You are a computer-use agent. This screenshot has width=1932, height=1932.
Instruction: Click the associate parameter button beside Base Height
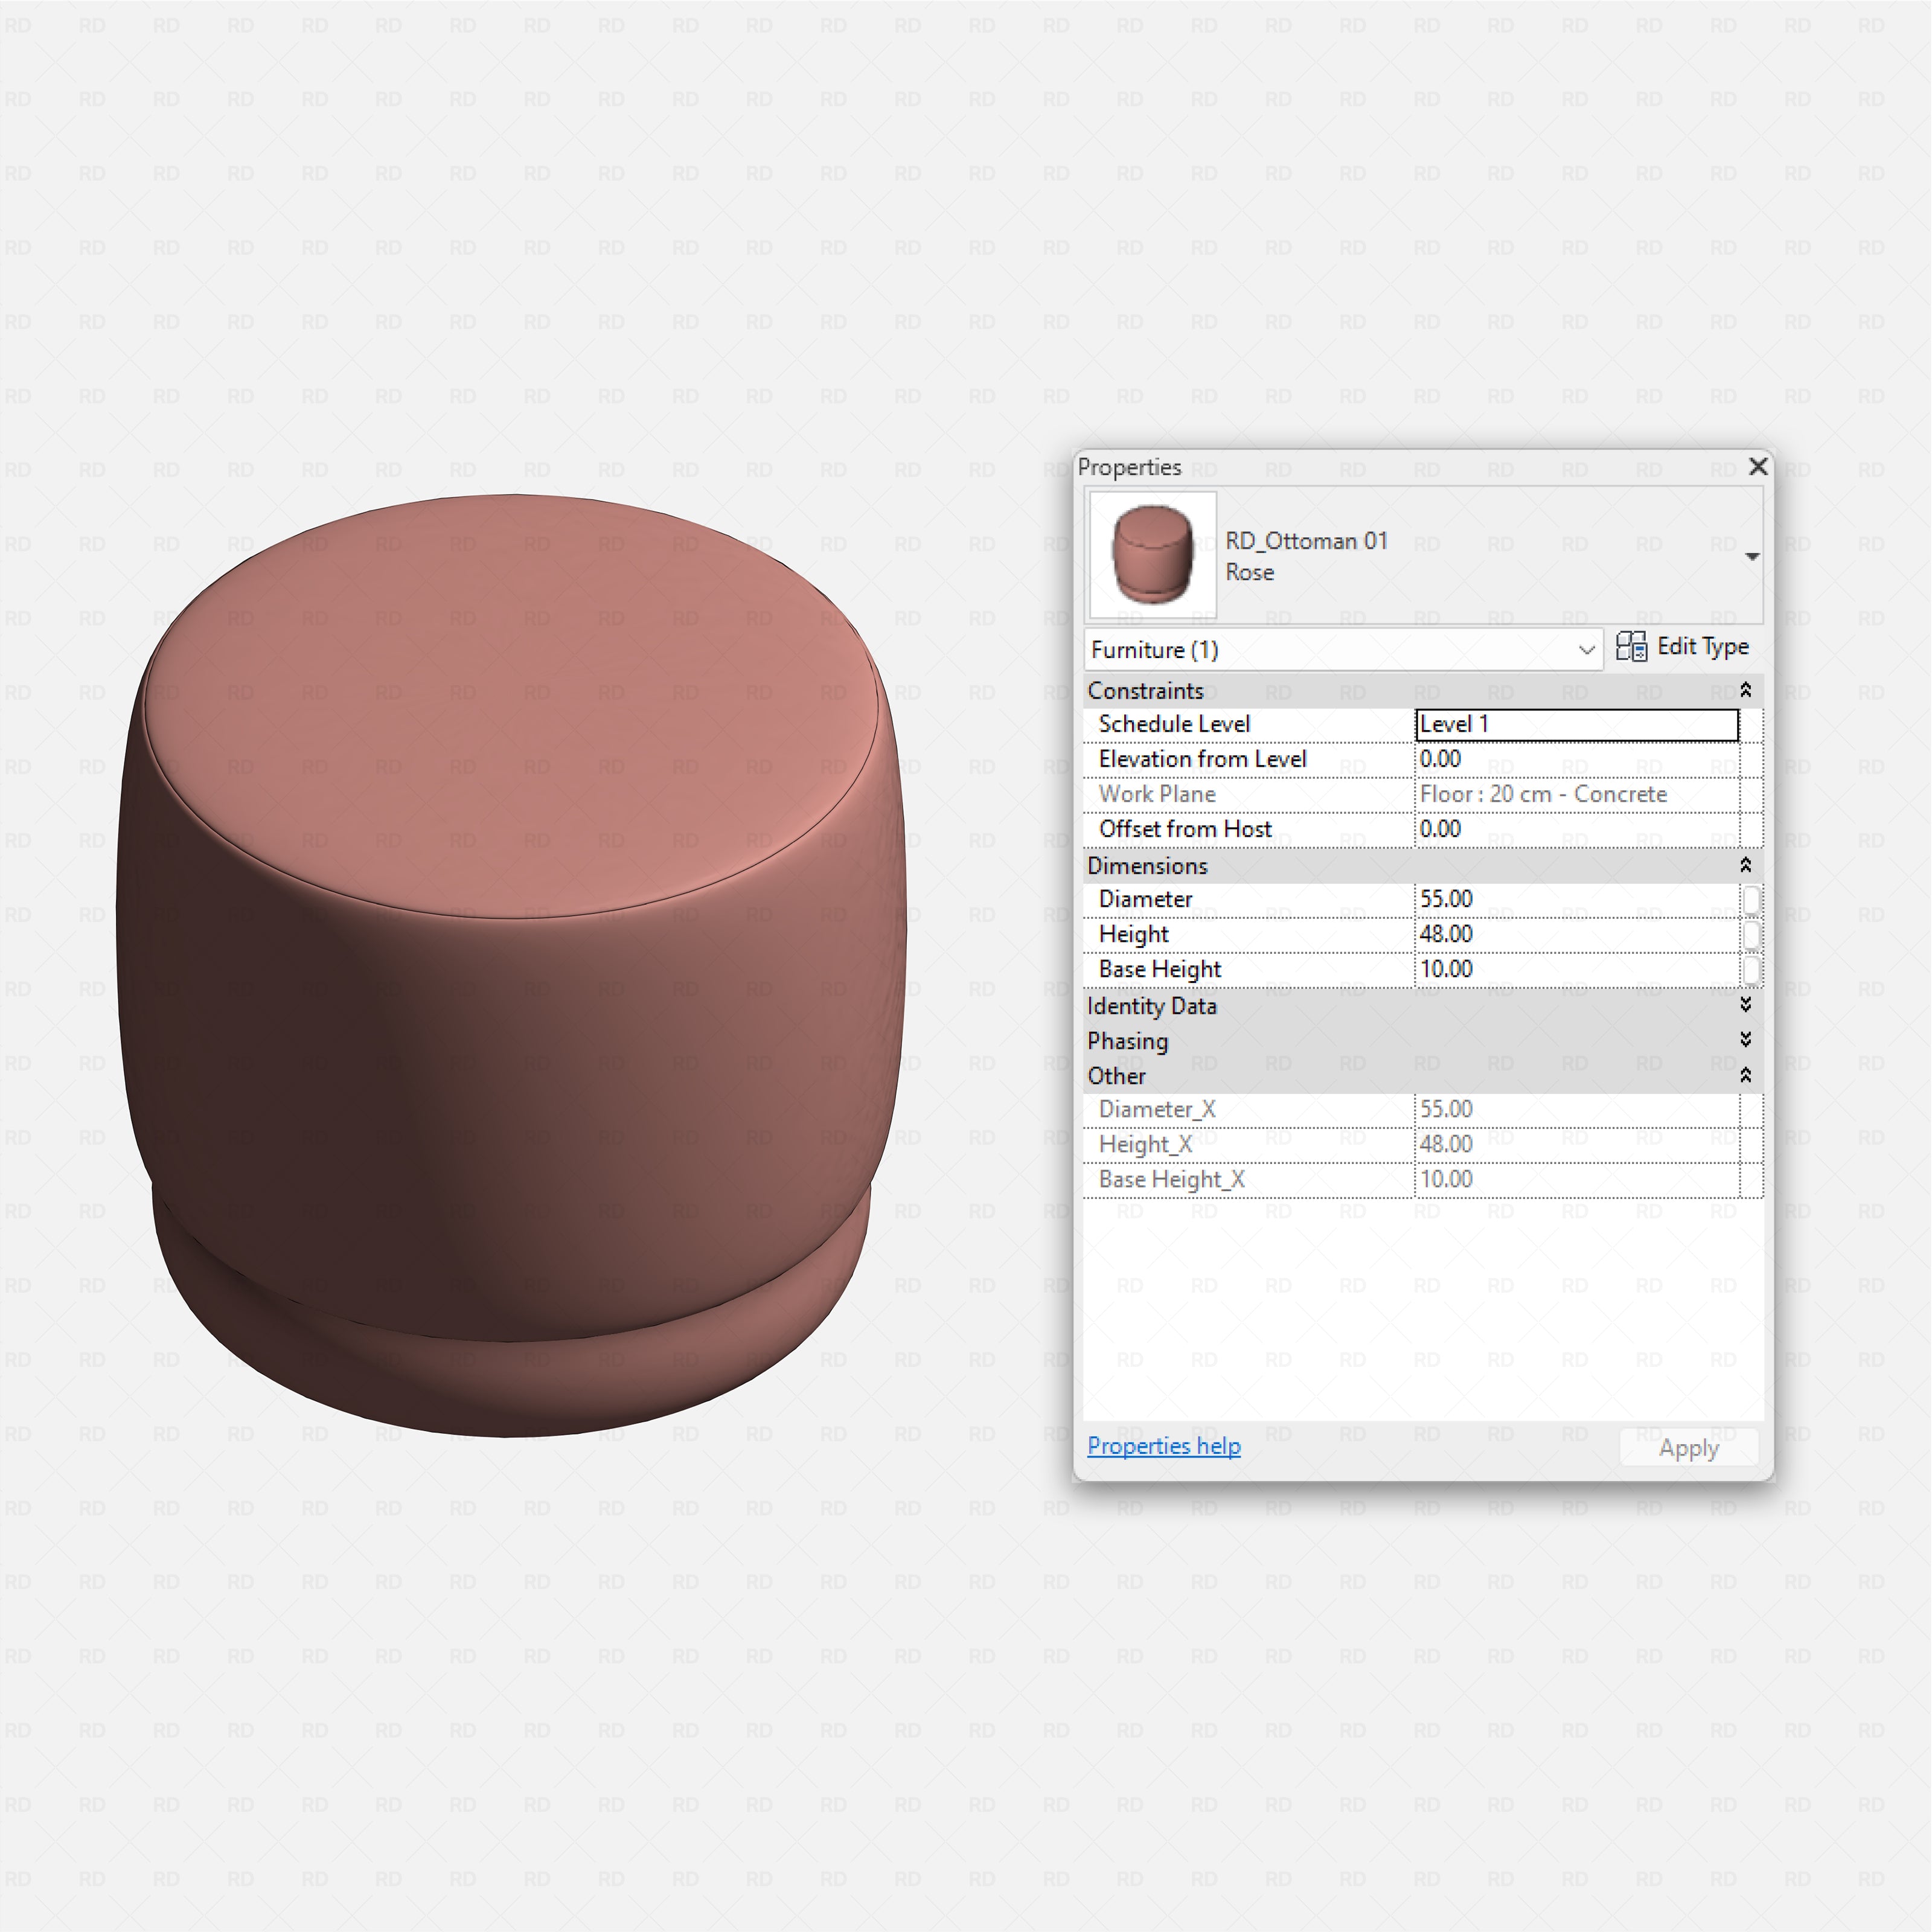click(x=1753, y=968)
